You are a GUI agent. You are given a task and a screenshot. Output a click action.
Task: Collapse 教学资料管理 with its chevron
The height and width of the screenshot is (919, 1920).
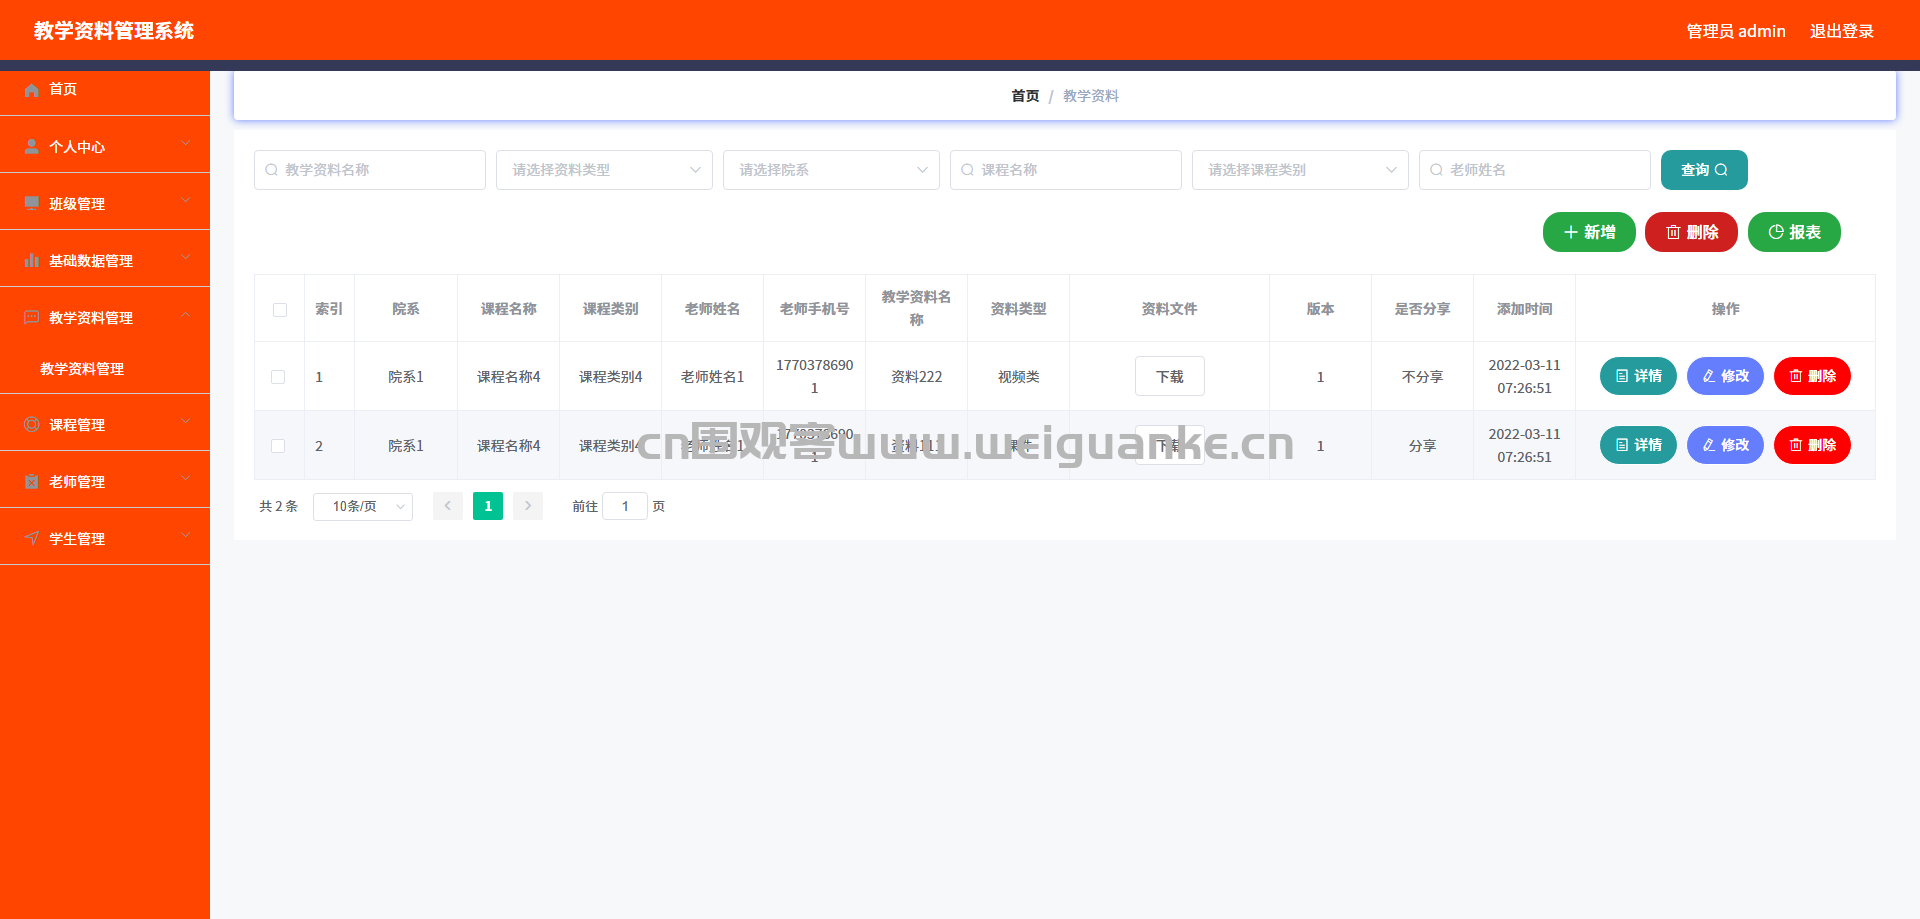(186, 315)
